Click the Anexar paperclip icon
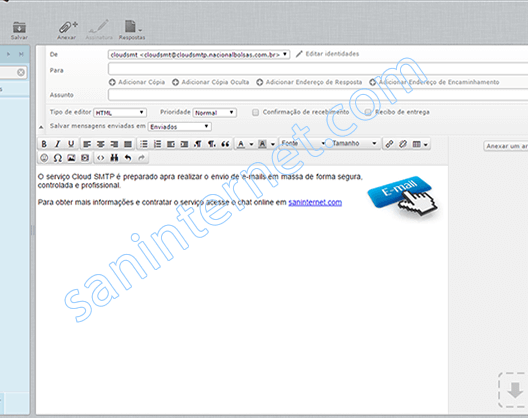This screenshot has height=418, width=528. click(x=67, y=30)
